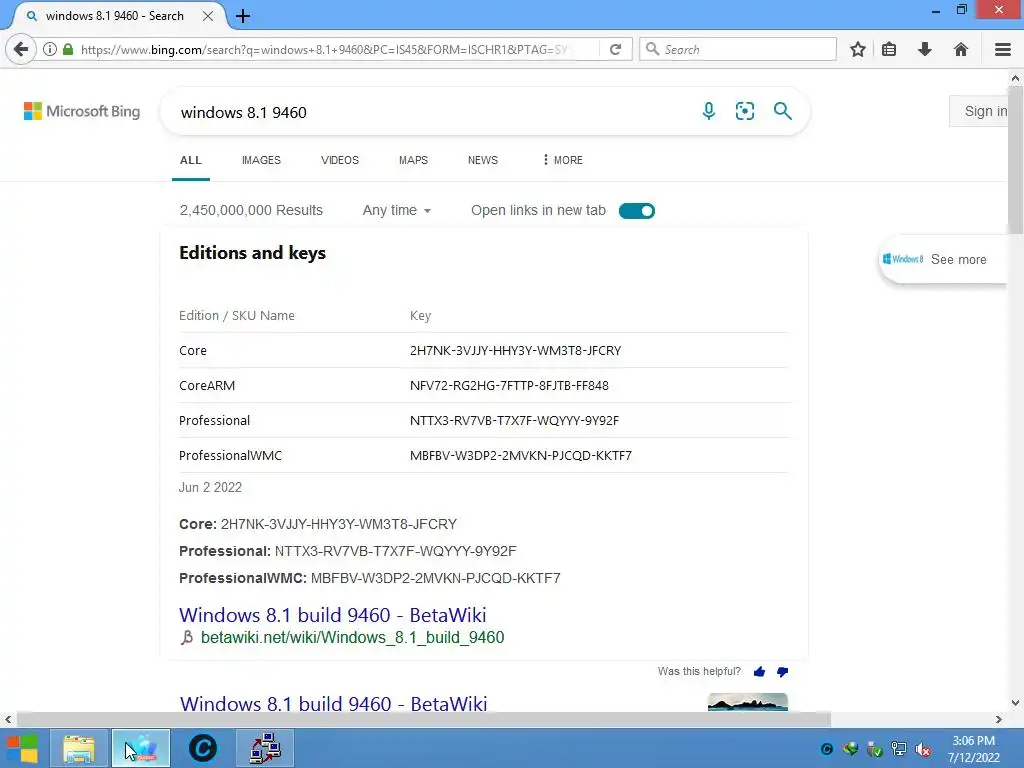The height and width of the screenshot is (768, 1024).
Task: Open site information icon in address bar
Action: click(50, 49)
